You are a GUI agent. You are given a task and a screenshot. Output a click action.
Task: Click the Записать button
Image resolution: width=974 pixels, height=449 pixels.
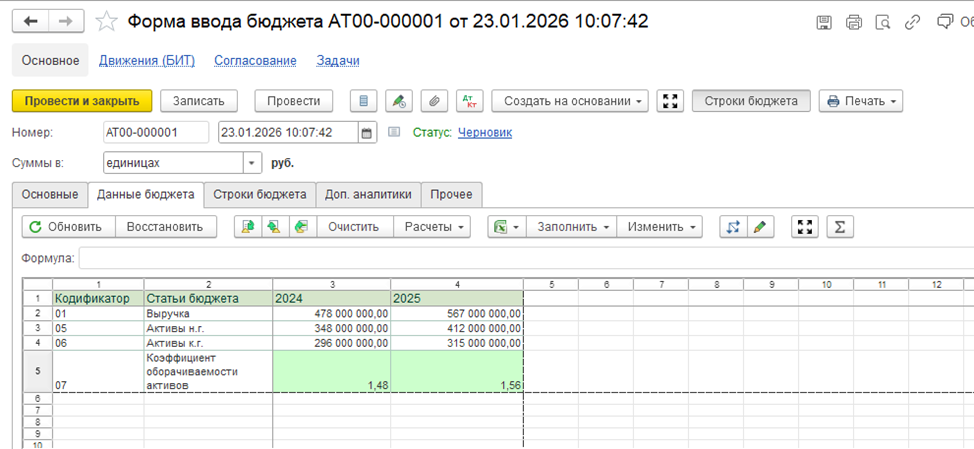197,101
